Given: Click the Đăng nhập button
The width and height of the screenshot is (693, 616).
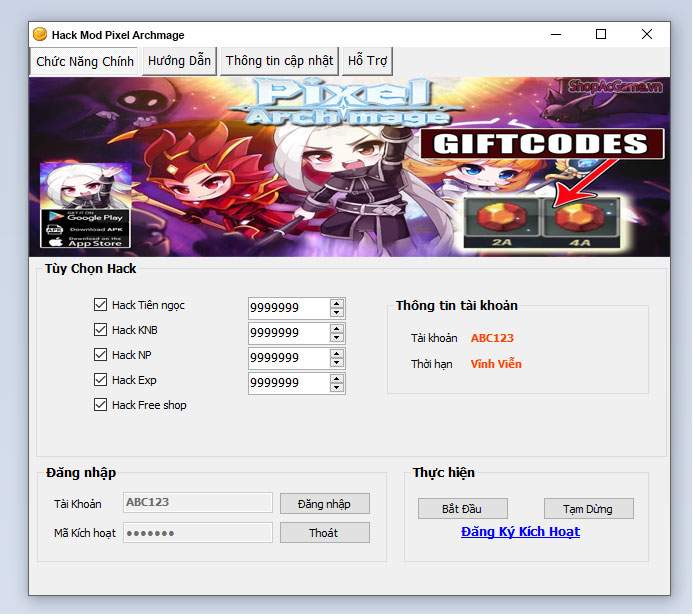Looking at the screenshot, I should (324, 504).
